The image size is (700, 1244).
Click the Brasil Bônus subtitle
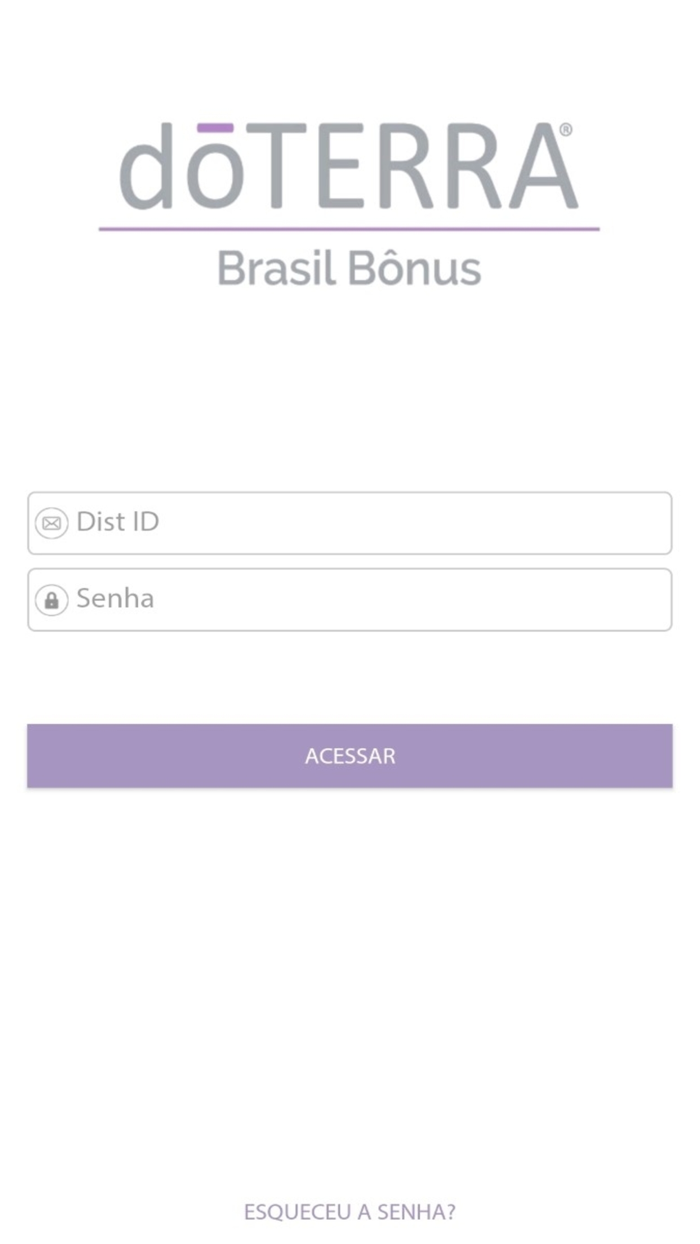[x=348, y=267]
